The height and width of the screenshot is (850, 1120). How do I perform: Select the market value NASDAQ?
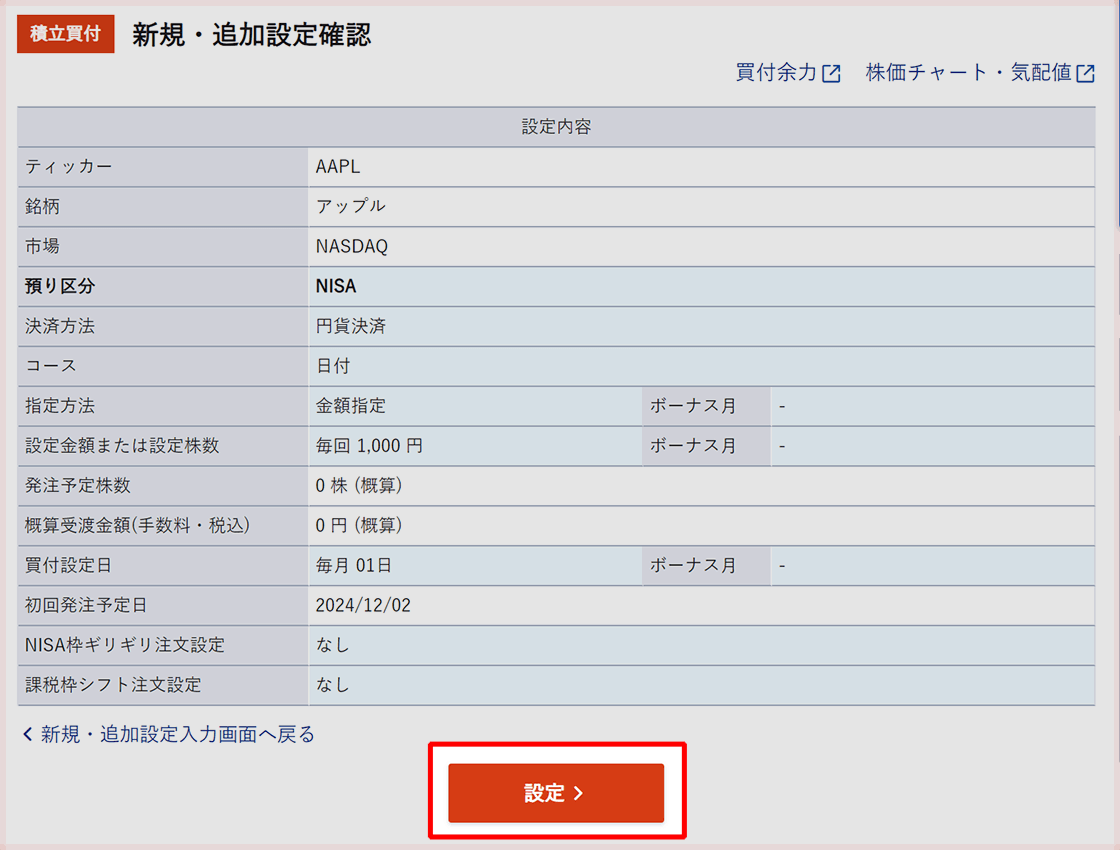point(351,246)
